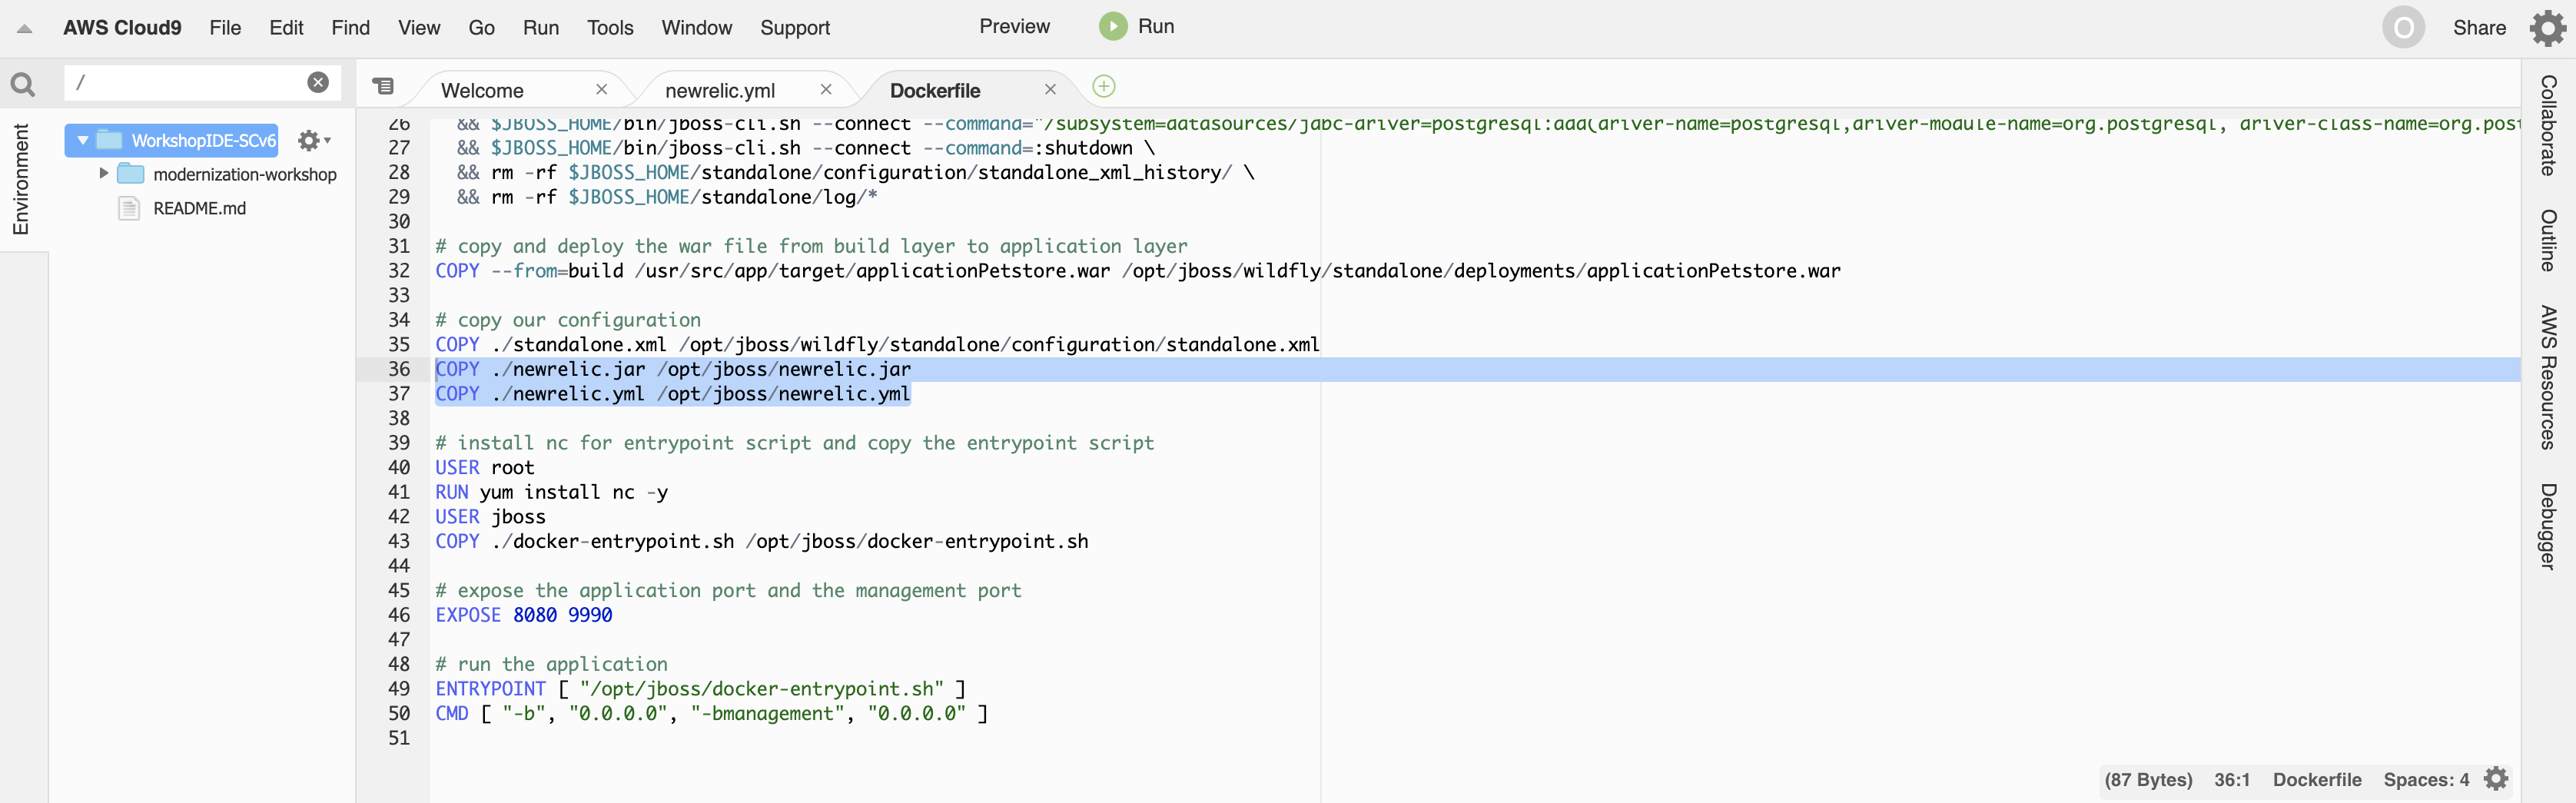Expand the modernization-workshop folder
The height and width of the screenshot is (803, 2576).
coord(103,174)
